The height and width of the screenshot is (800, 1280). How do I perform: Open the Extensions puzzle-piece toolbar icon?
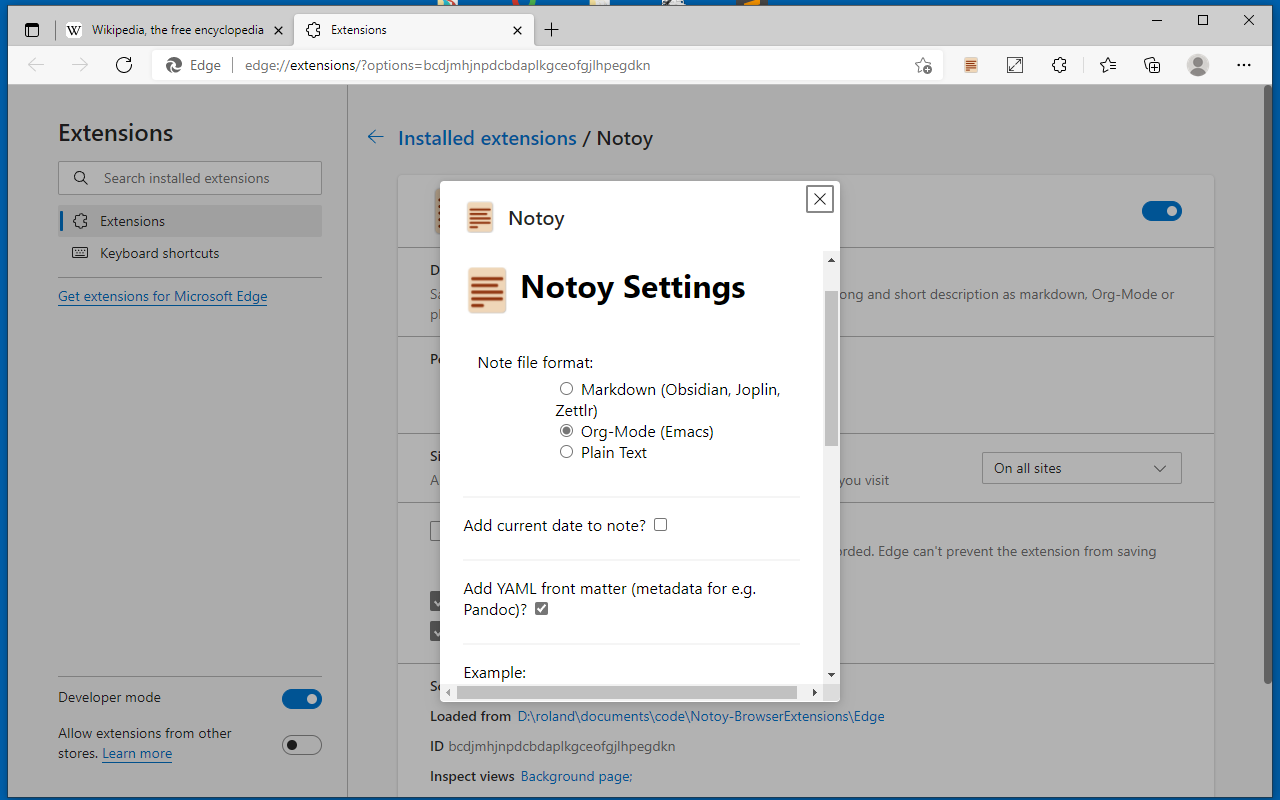pyautogui.click(x=1060, y=65)
